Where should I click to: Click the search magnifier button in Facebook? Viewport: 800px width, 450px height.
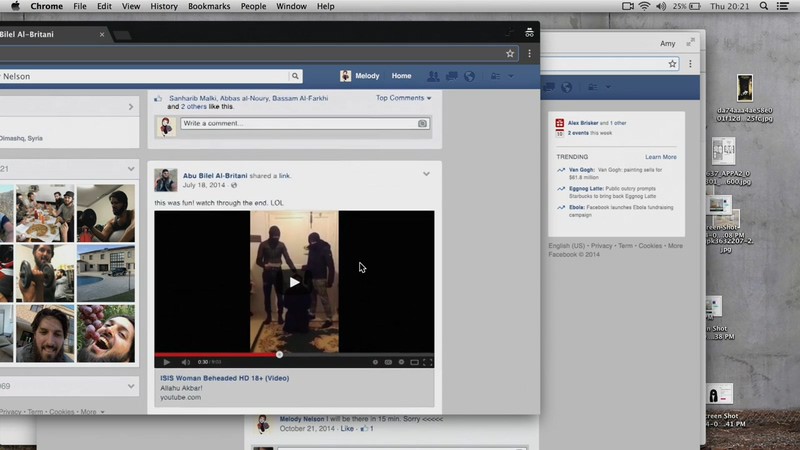tap(295, 76)
